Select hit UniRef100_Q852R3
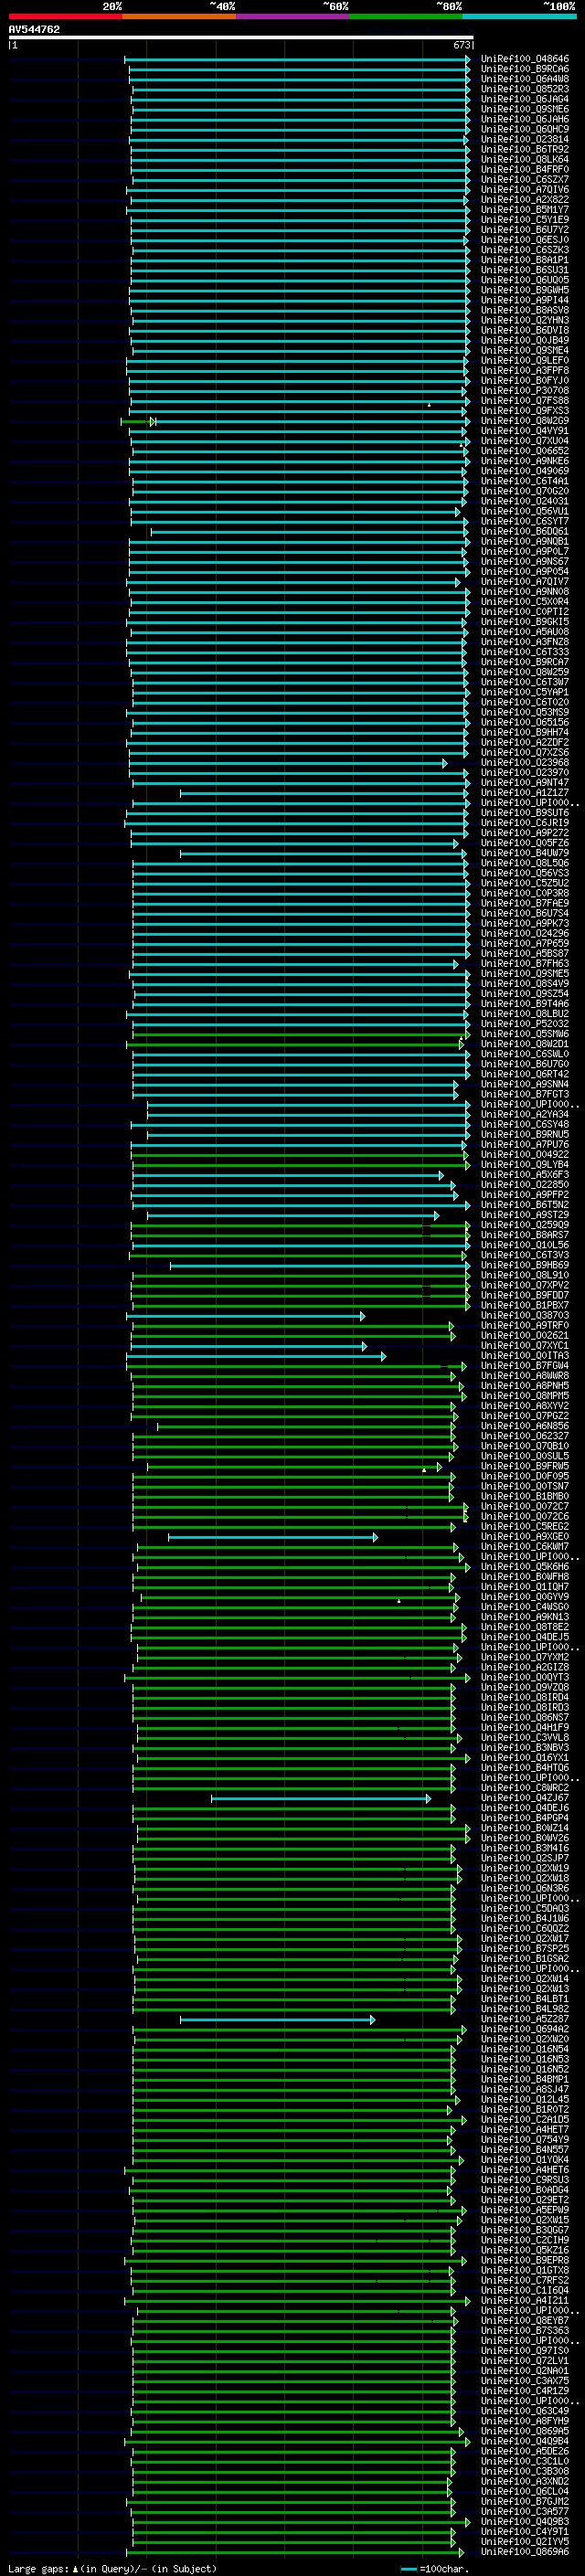This screenshot has width=585, height=2576. [x=525, y=89]
